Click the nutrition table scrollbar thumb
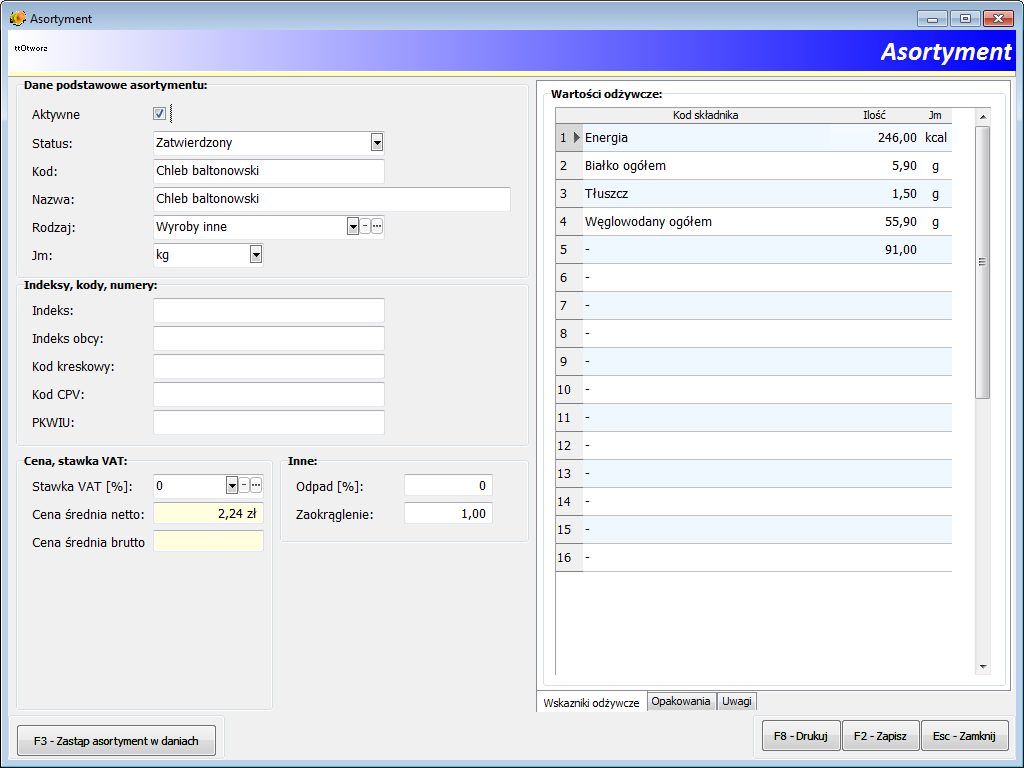 pyautogui.click(x=982, y=262)
